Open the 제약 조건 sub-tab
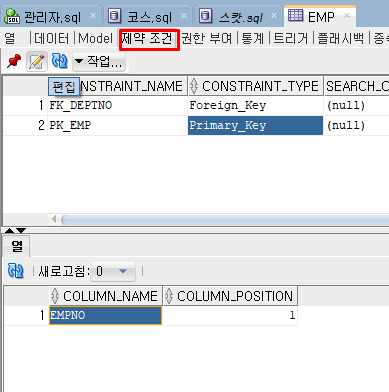389x392 pixels. [x=147, y=38]
